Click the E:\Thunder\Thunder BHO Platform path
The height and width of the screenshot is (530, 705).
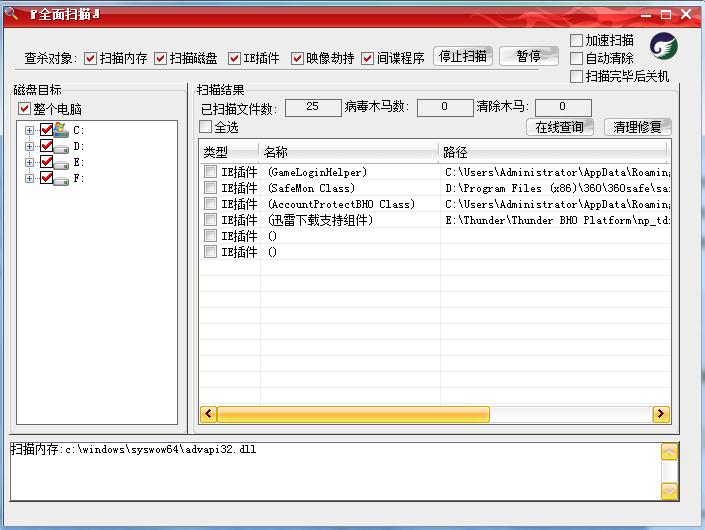(x=557, y=220)
